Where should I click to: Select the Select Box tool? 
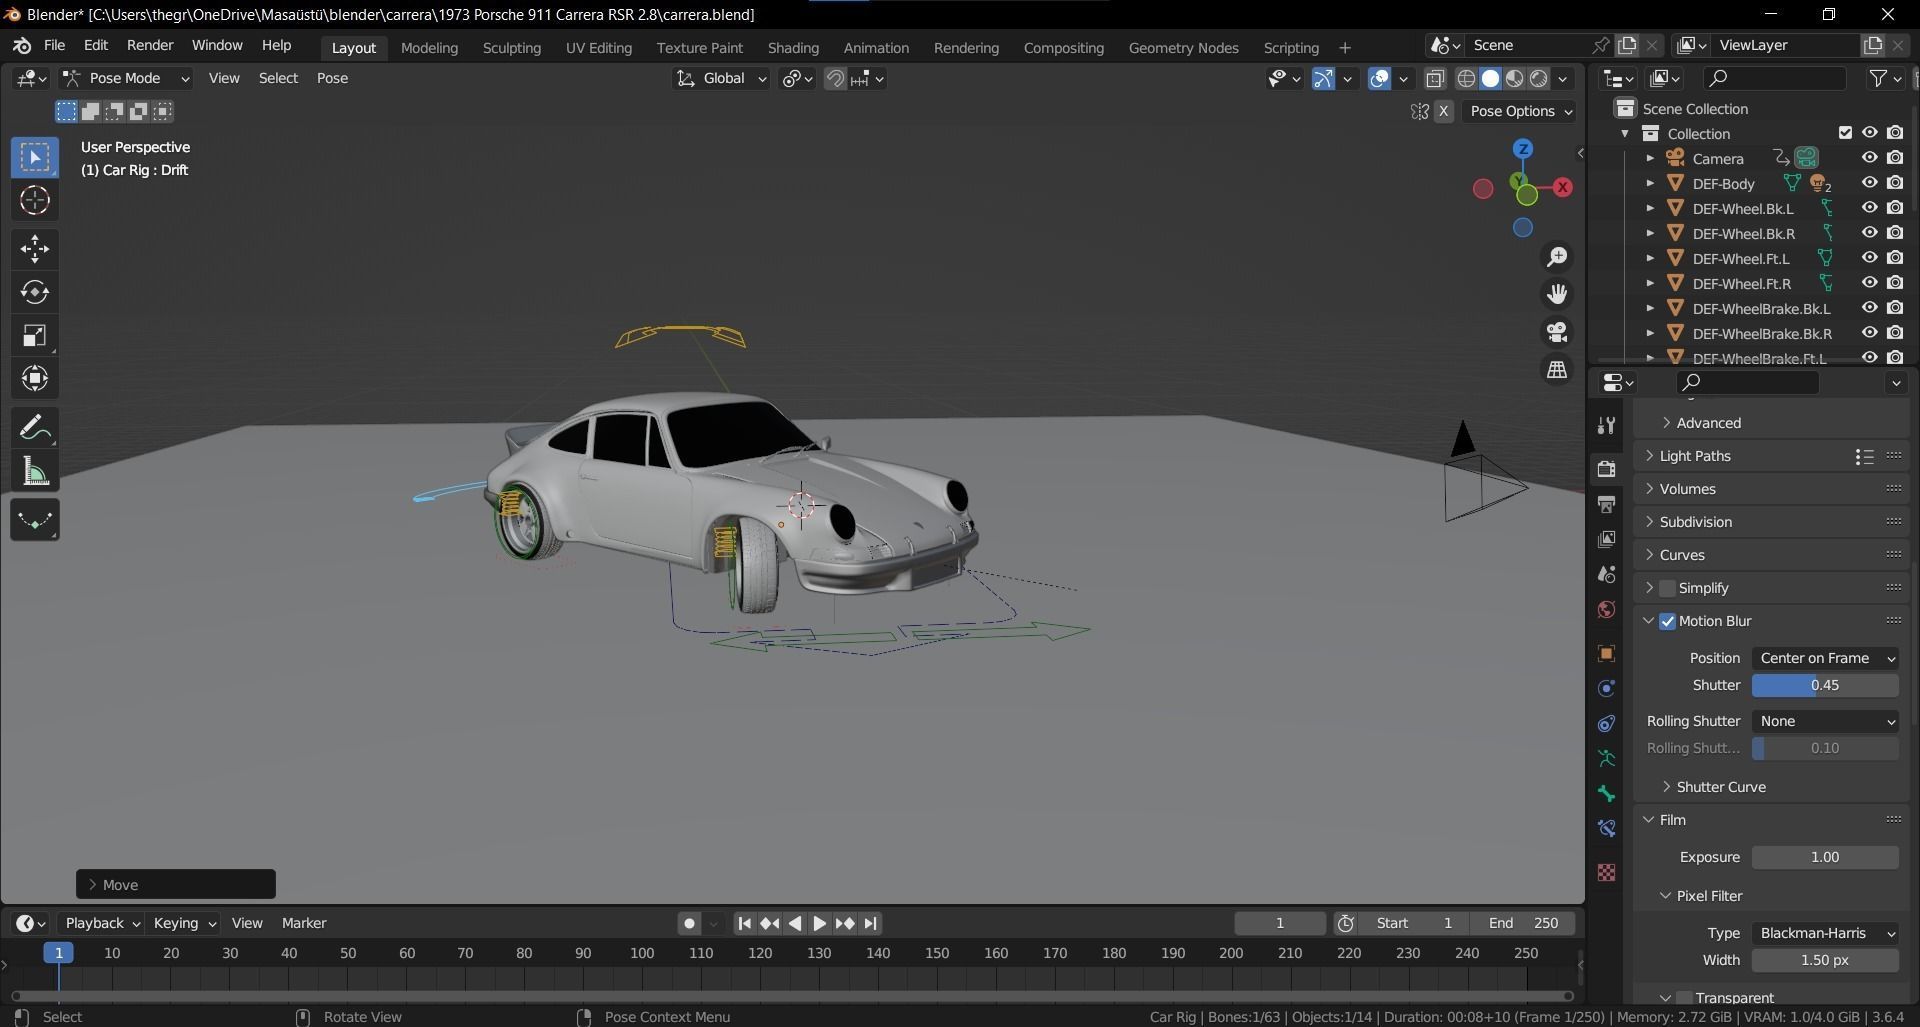[x=35, y=158]
